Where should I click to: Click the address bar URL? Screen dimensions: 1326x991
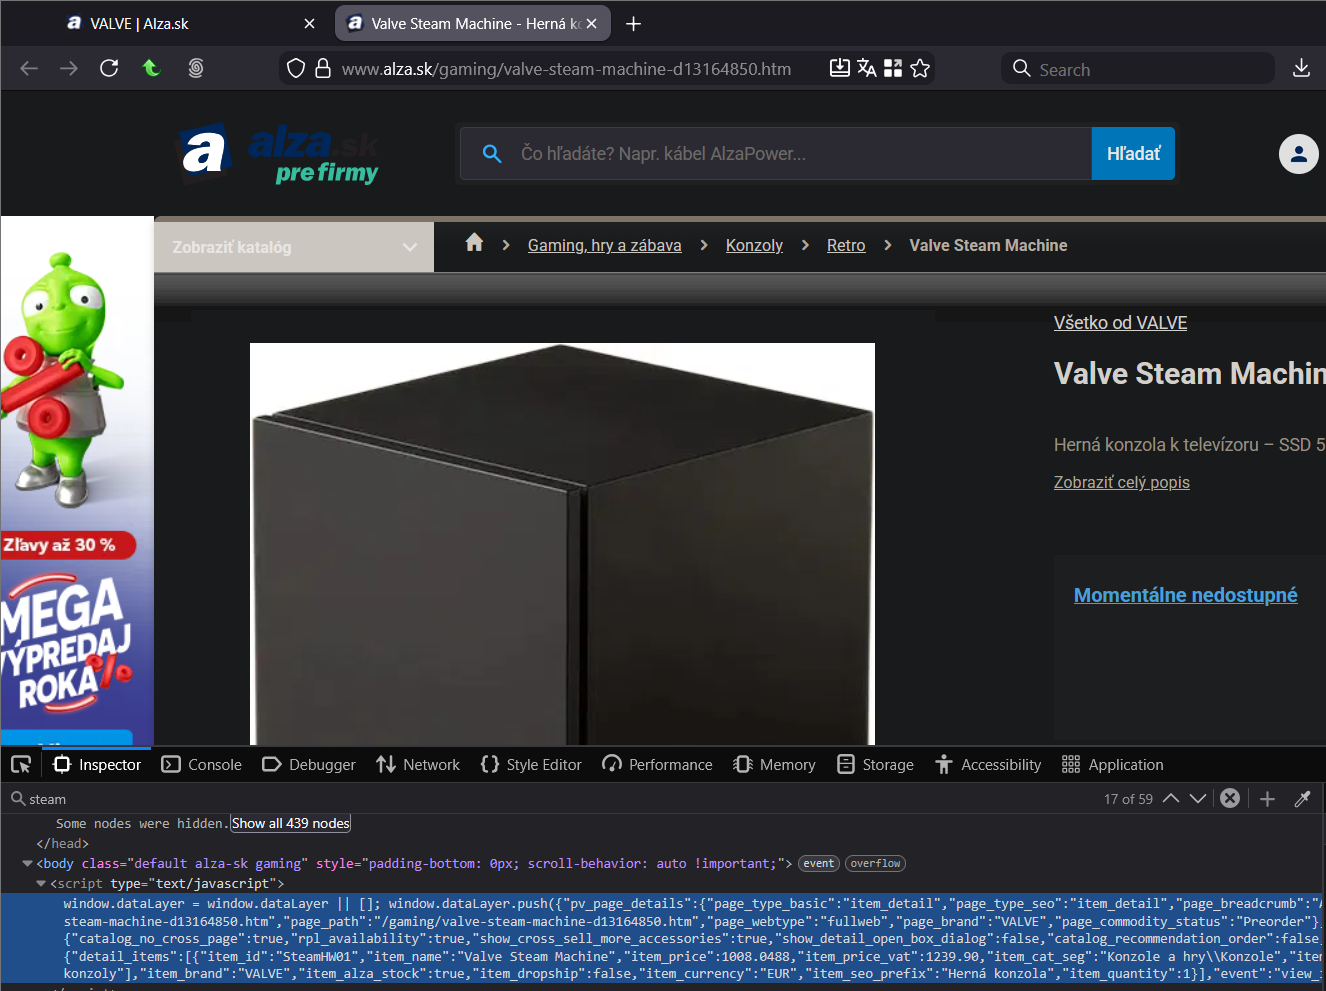tap(566, 69)
